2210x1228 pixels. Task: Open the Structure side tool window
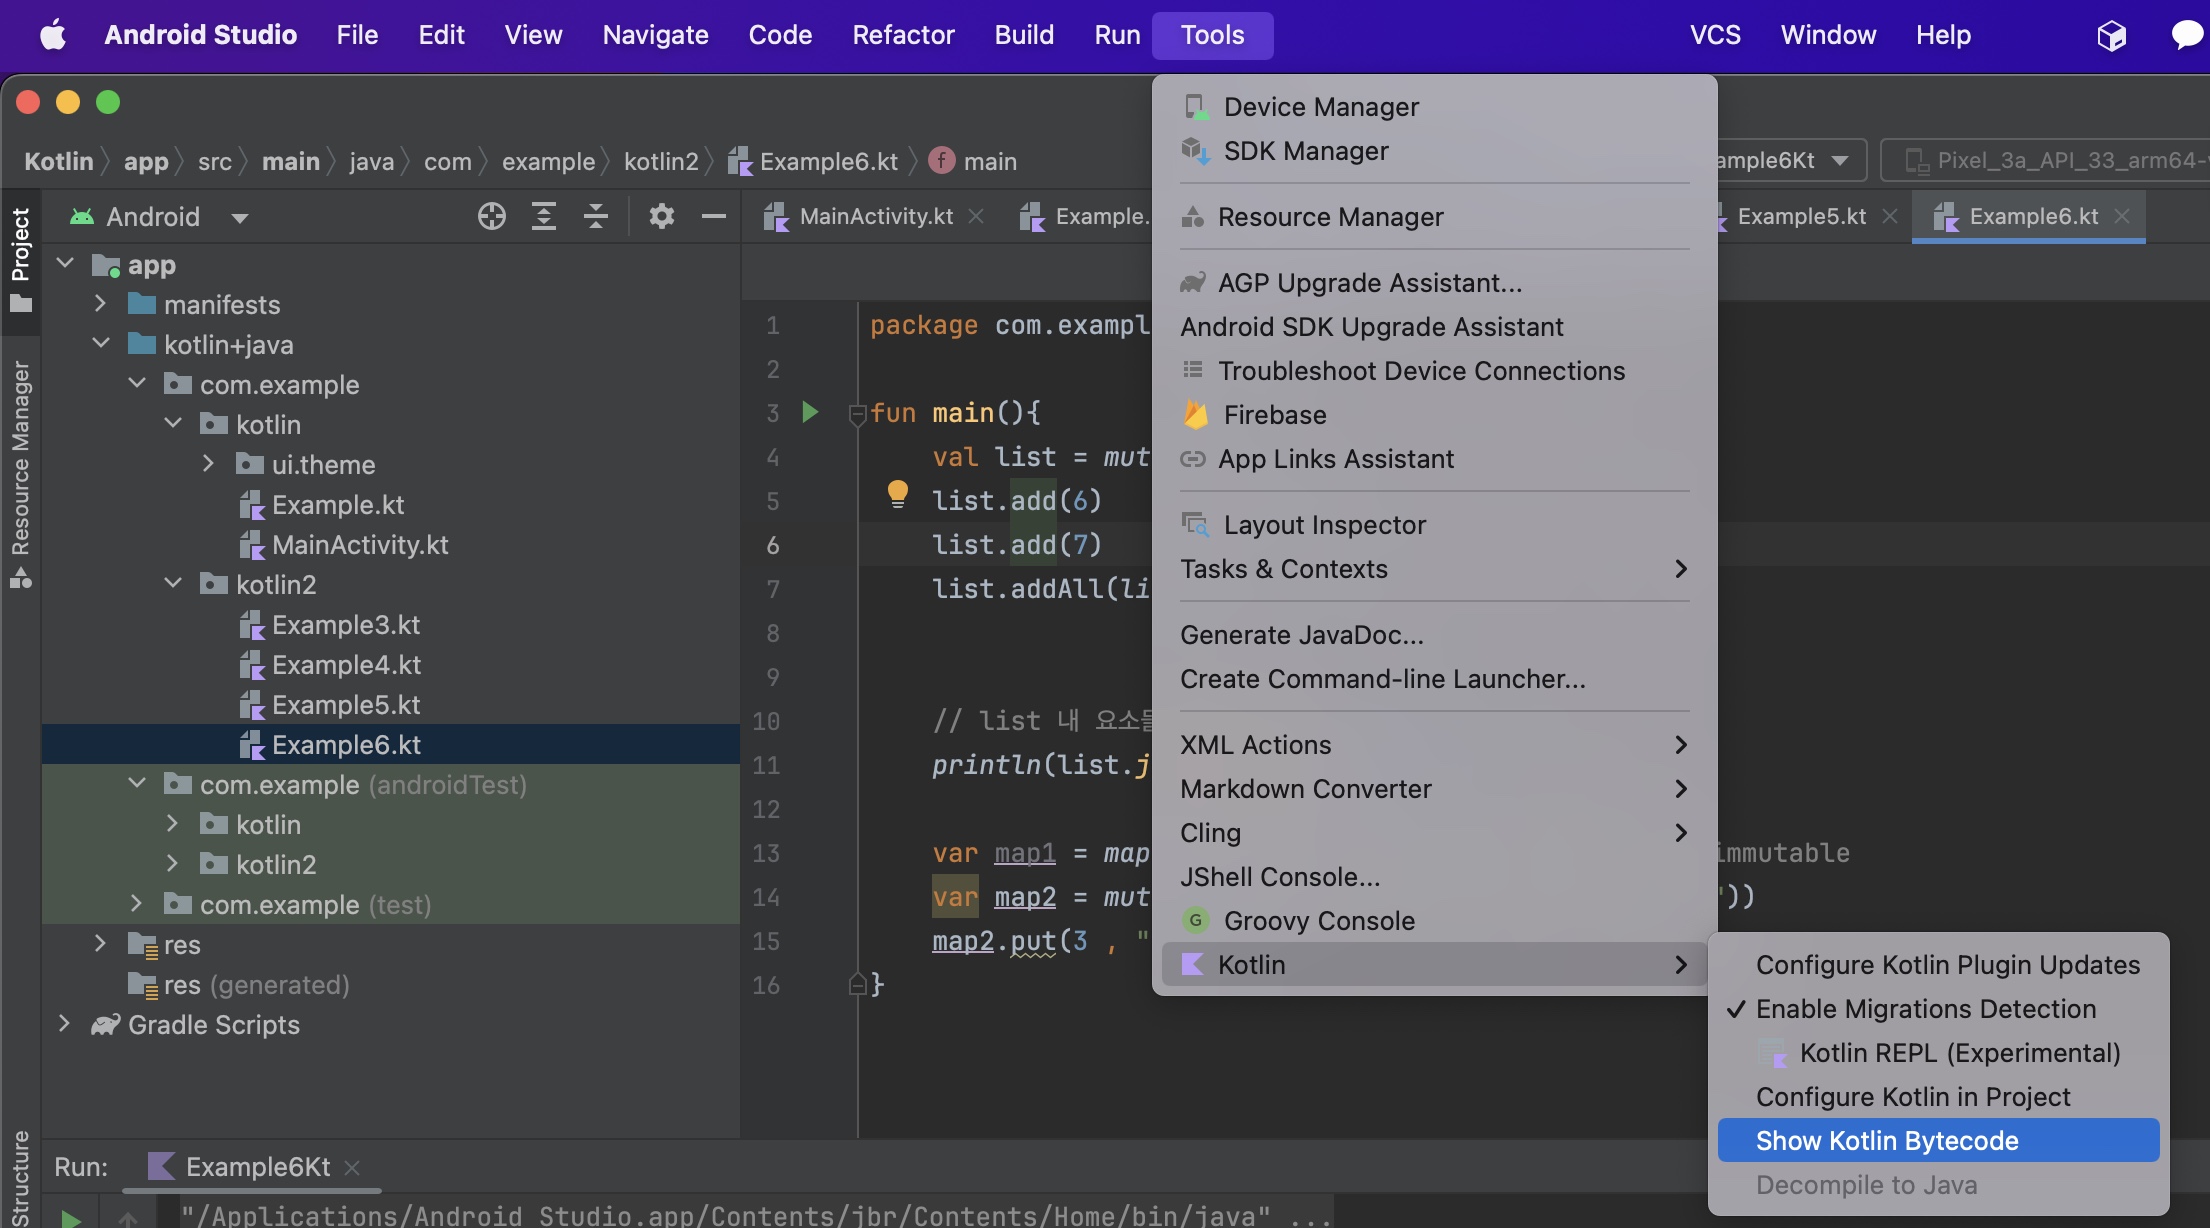click(x=21, y=1178)
